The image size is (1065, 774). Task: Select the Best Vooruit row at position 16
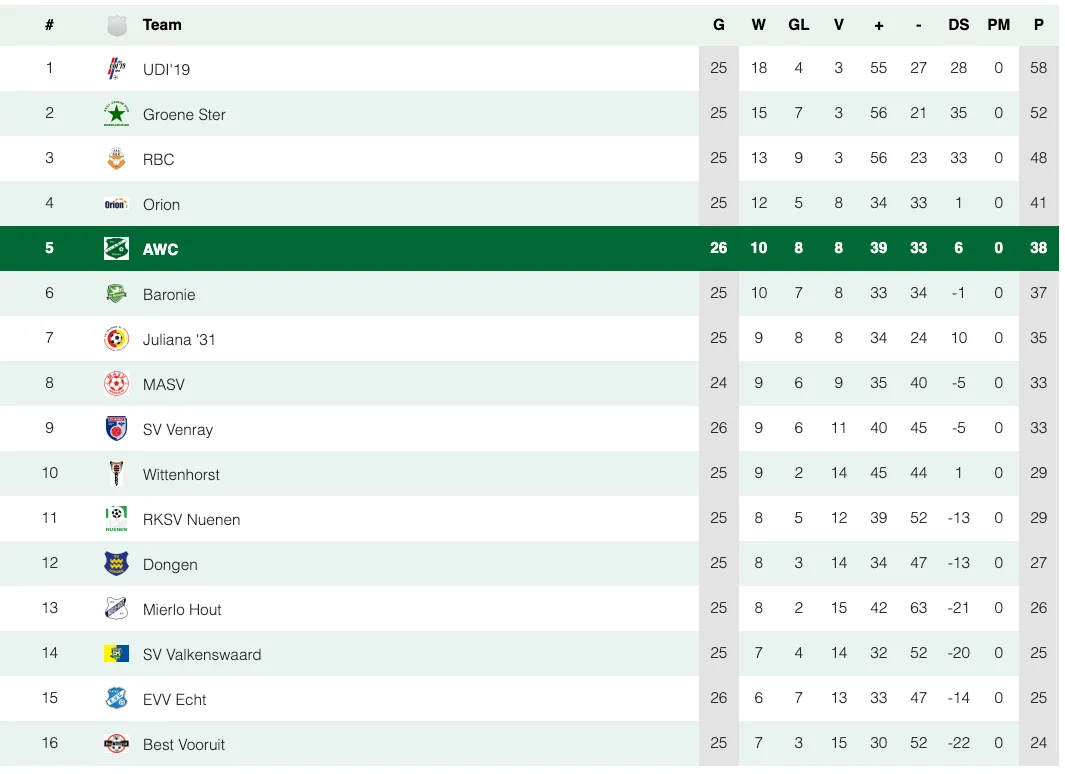pyautogui.click(x=530, y=743)
